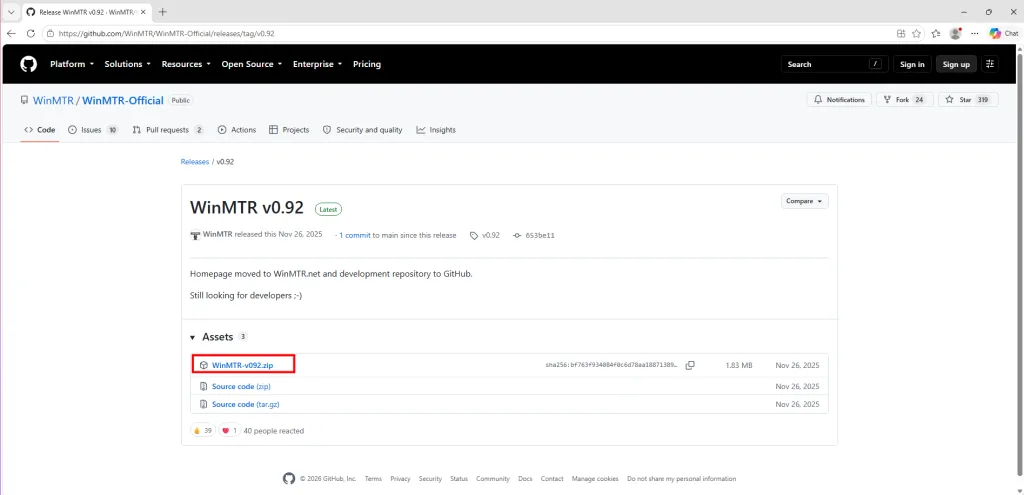Expand the Enterprise menu
This screenshot has height=495, width=1024.
pos(317,64)
